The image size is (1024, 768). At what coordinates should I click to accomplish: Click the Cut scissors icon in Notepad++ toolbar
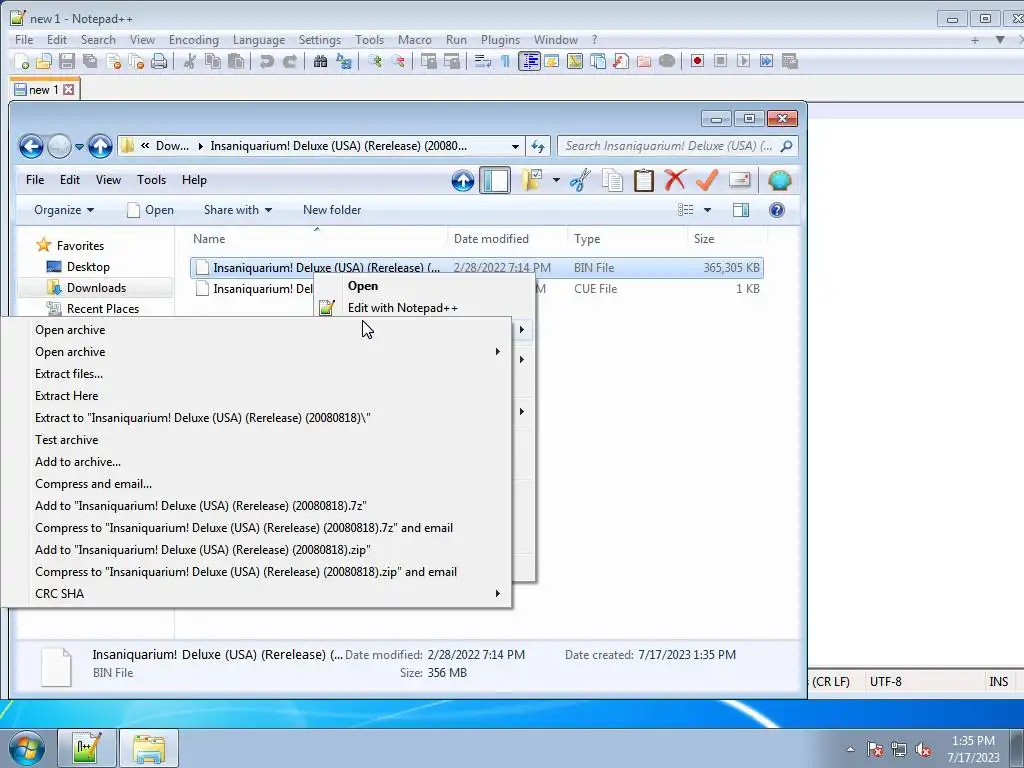click(189, 61)
